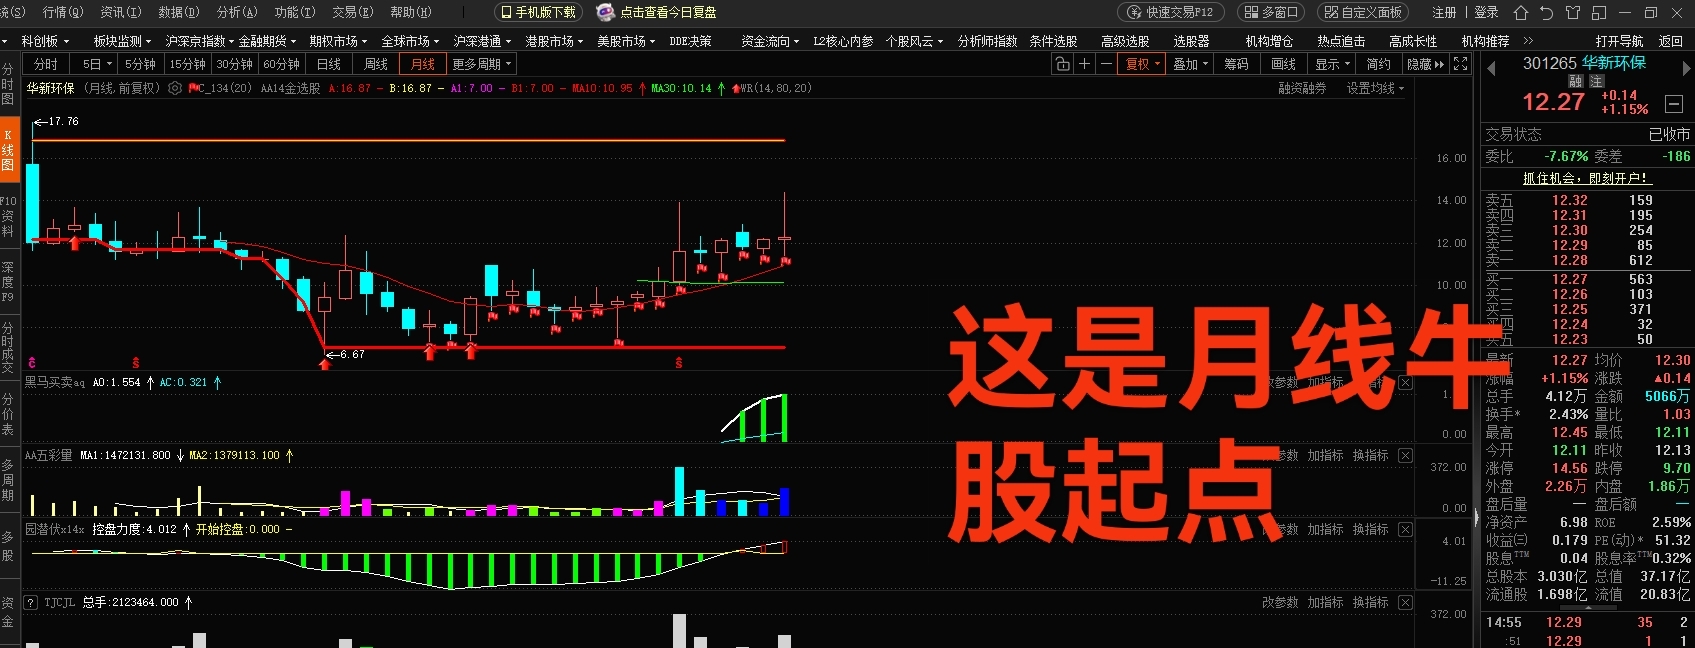Open the 帮助(H) menu
1695x648 pixels.
click(x=410, y=12)
